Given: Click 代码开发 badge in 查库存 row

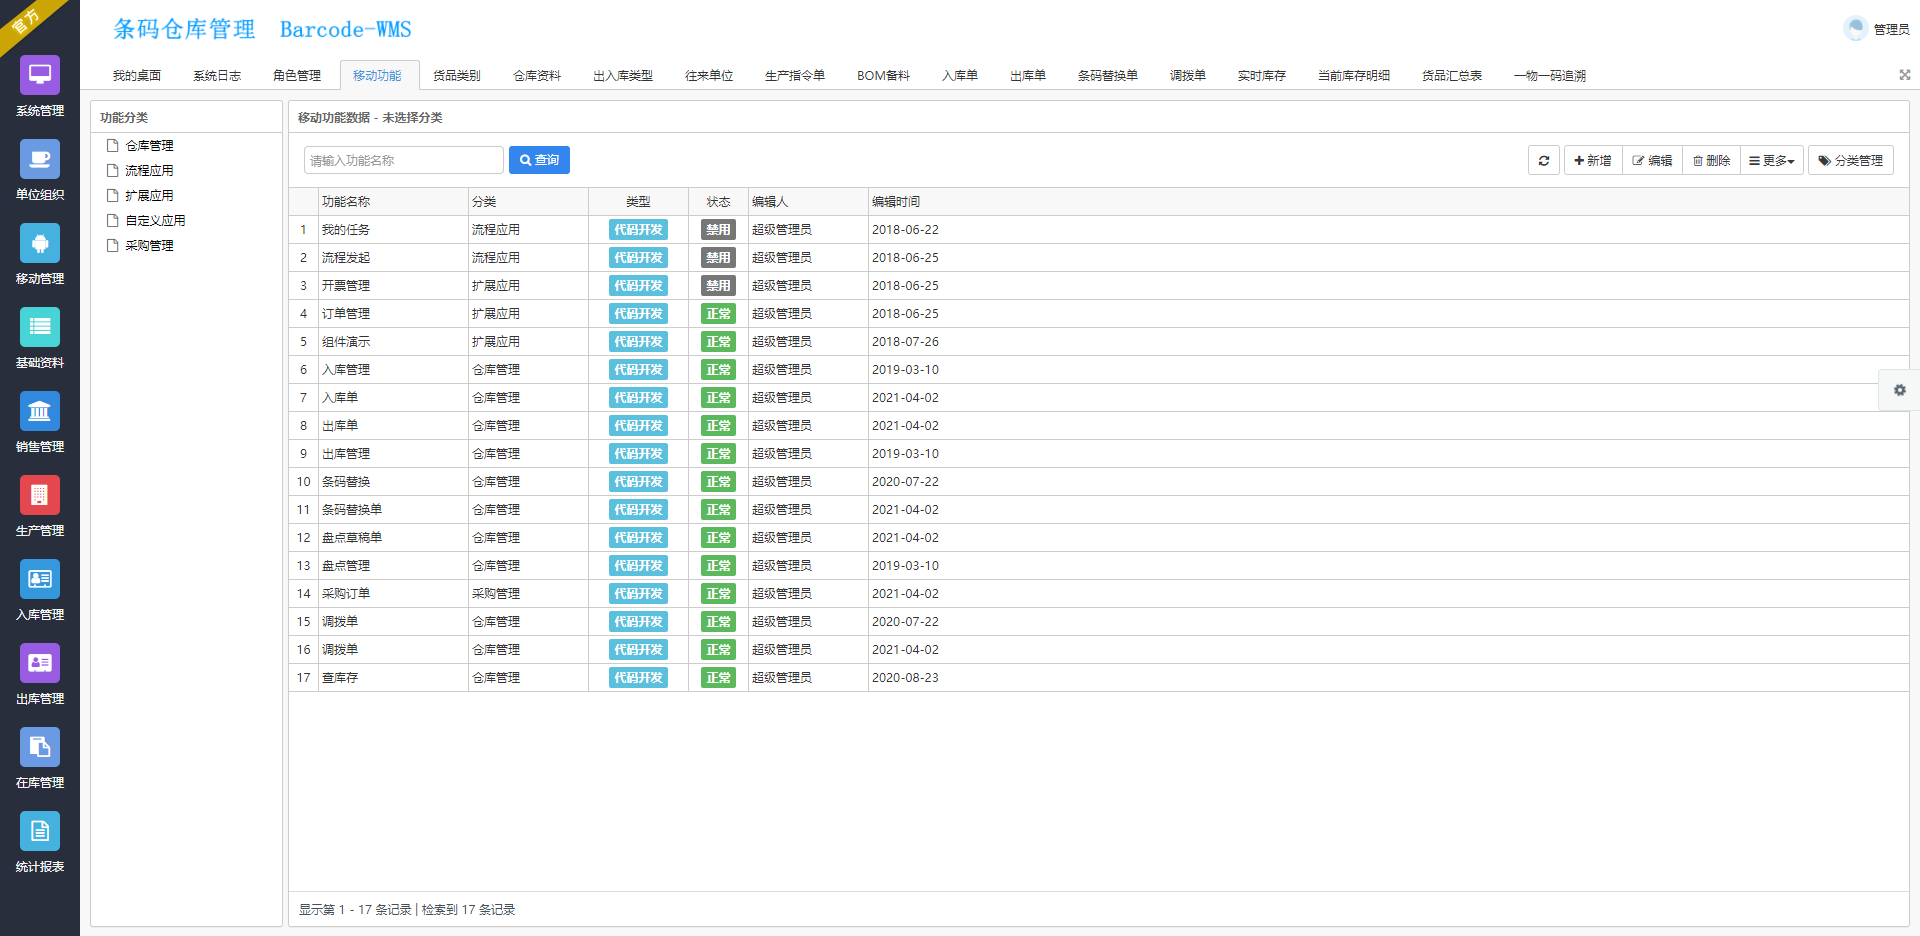Looking at the screenshot, I should [638, 678].
